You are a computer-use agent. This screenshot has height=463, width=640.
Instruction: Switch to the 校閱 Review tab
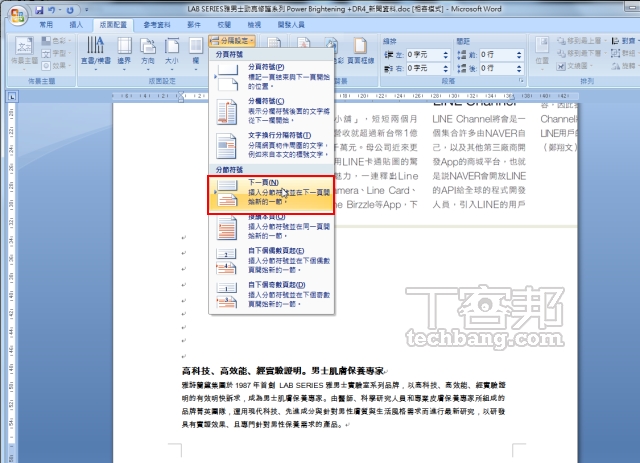[x=224, y=25]
